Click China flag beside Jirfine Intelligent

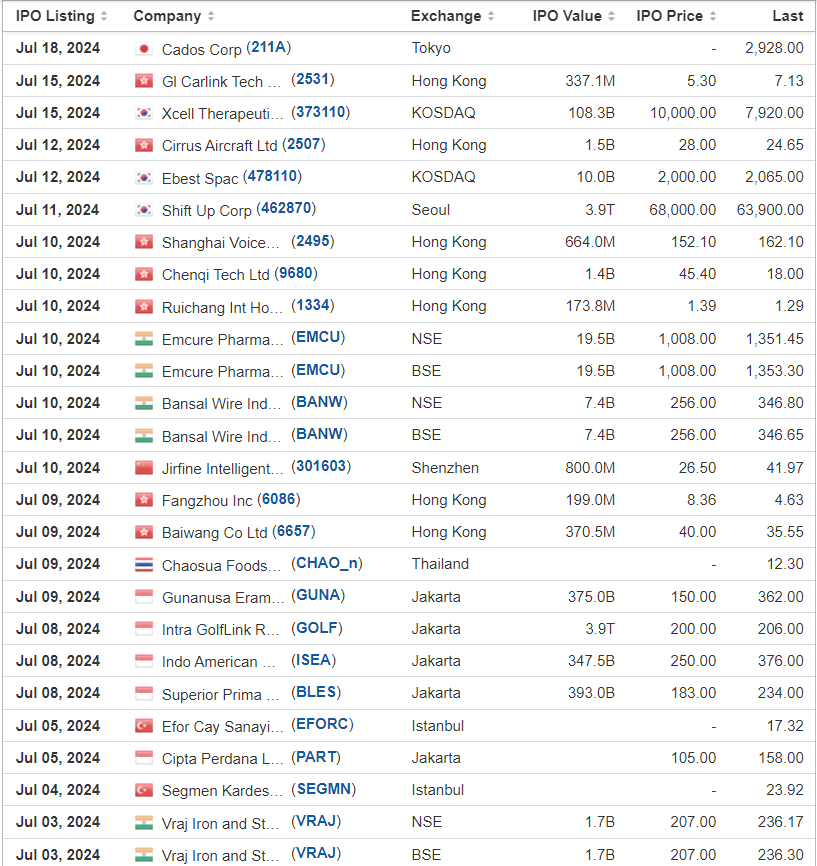point(144,468)
